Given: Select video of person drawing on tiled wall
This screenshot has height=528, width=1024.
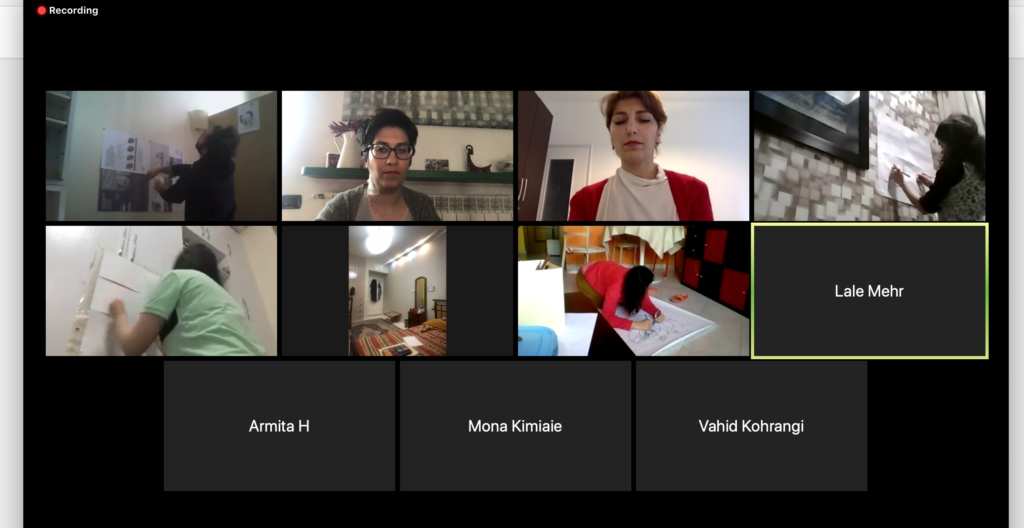Looking at the screenshot, I should 869,156.
